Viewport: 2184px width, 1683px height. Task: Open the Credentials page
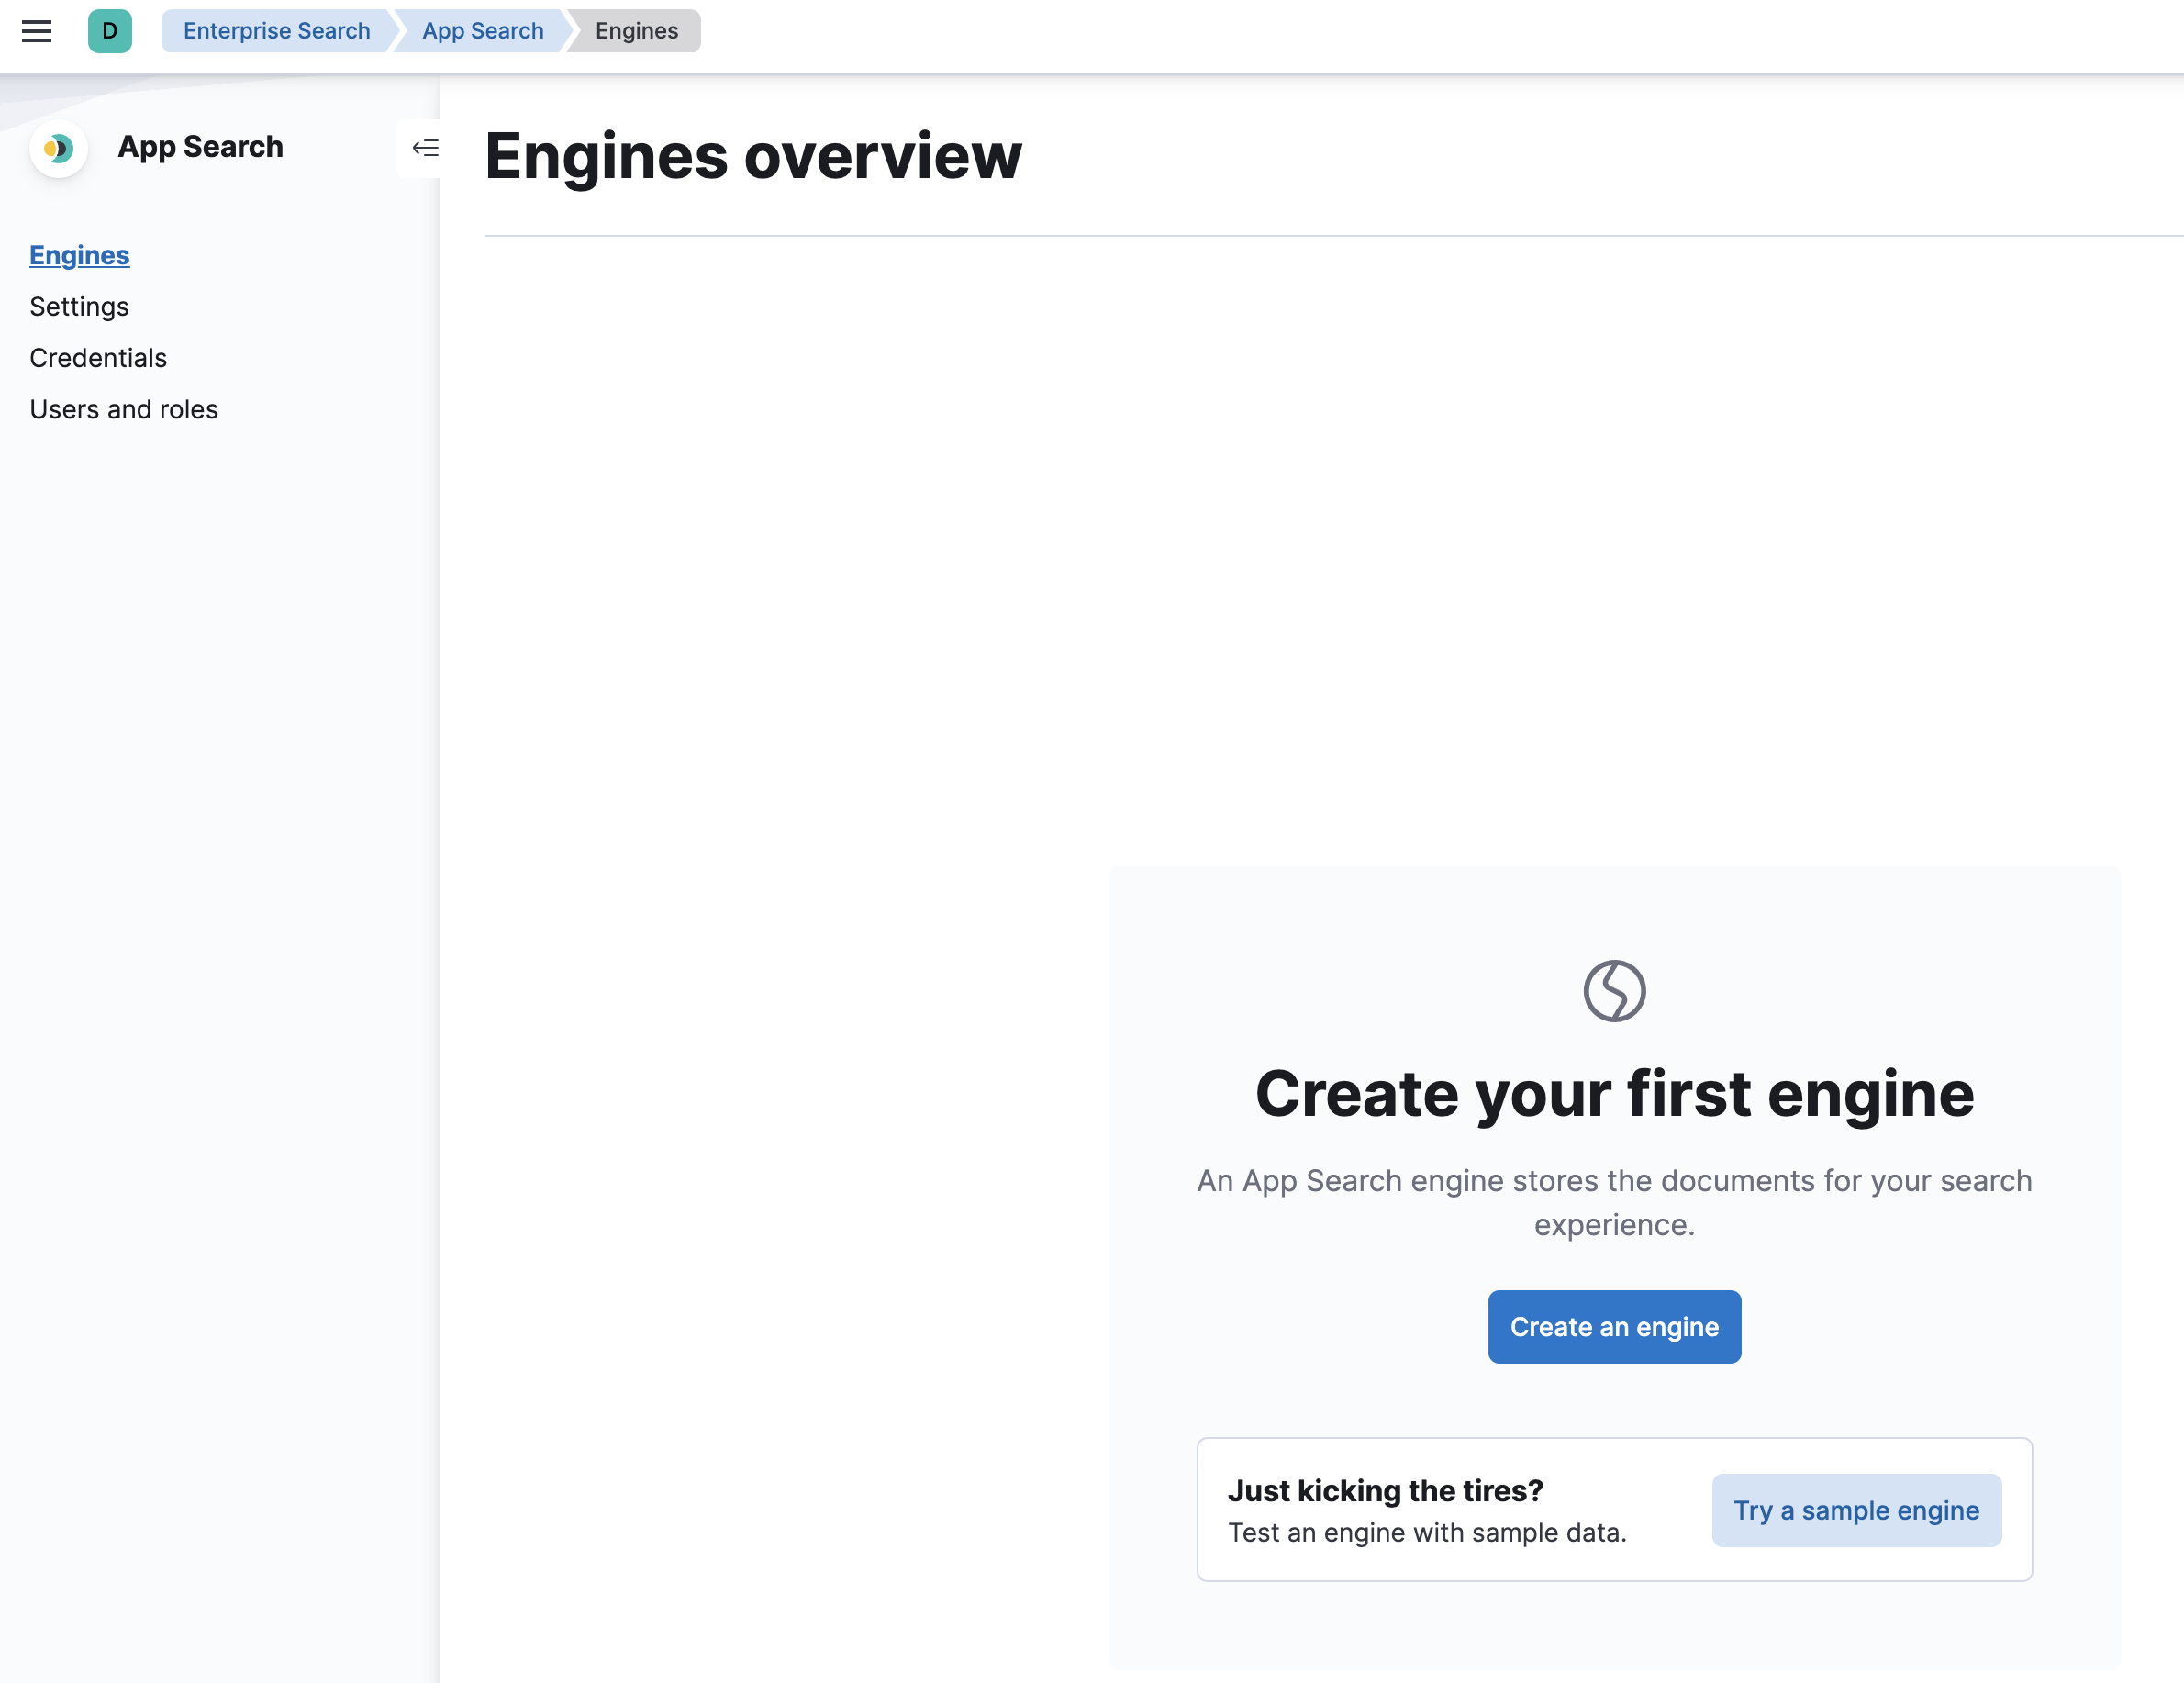(98, 358)
